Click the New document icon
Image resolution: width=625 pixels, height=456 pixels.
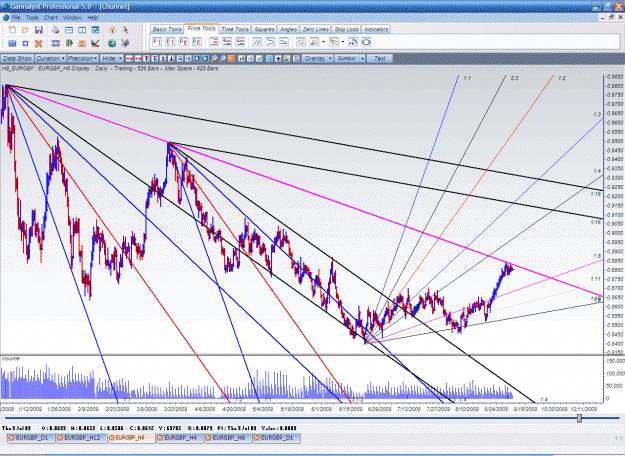[x=12, y=30]
